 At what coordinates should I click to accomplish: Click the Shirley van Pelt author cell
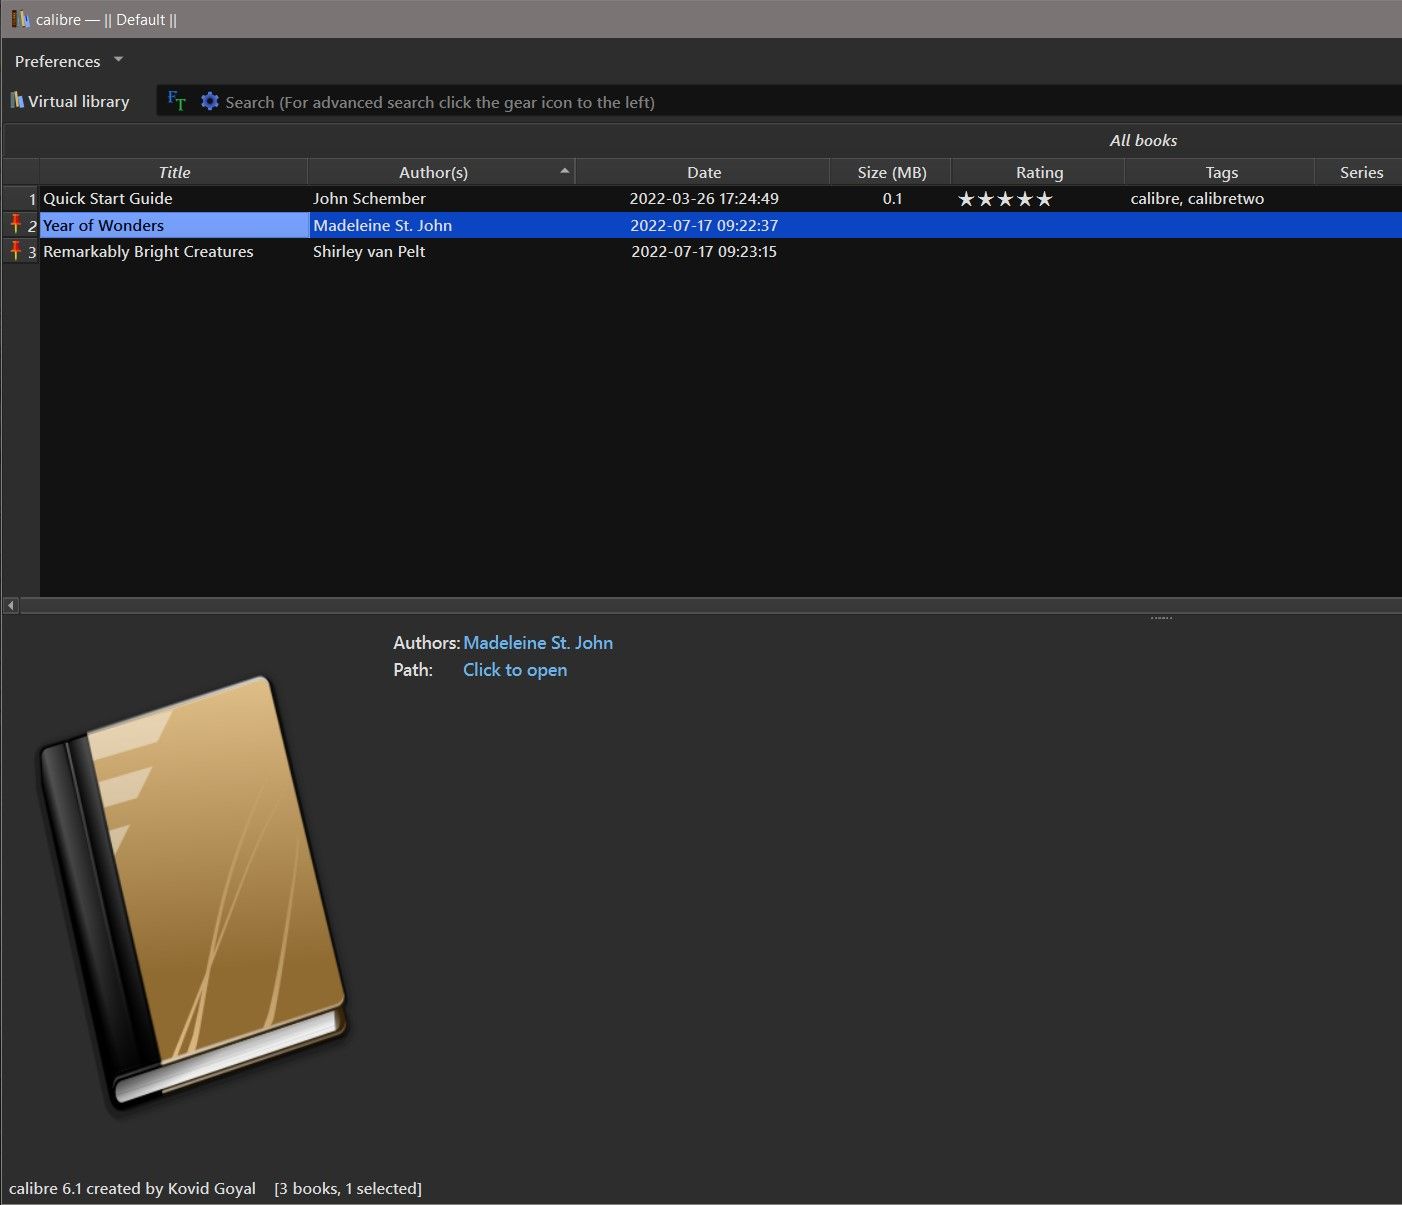tap(442, 251)
